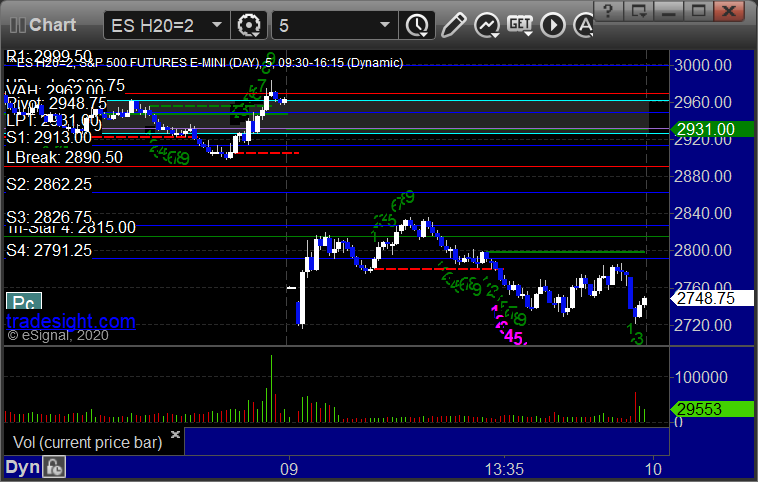Click the 09 date marker on time axis
This screenshot has height=482, width=758.
[289, 469]
